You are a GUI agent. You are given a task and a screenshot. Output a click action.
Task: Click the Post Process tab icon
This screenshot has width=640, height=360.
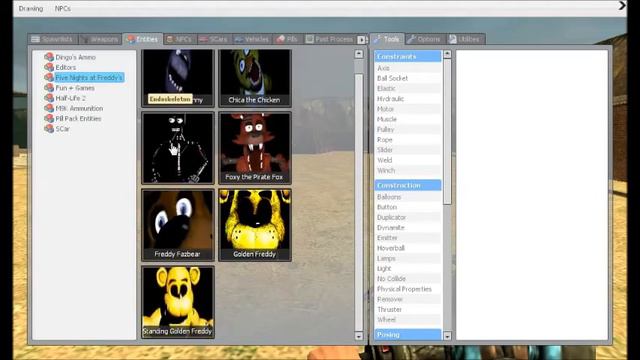[309, 39]
